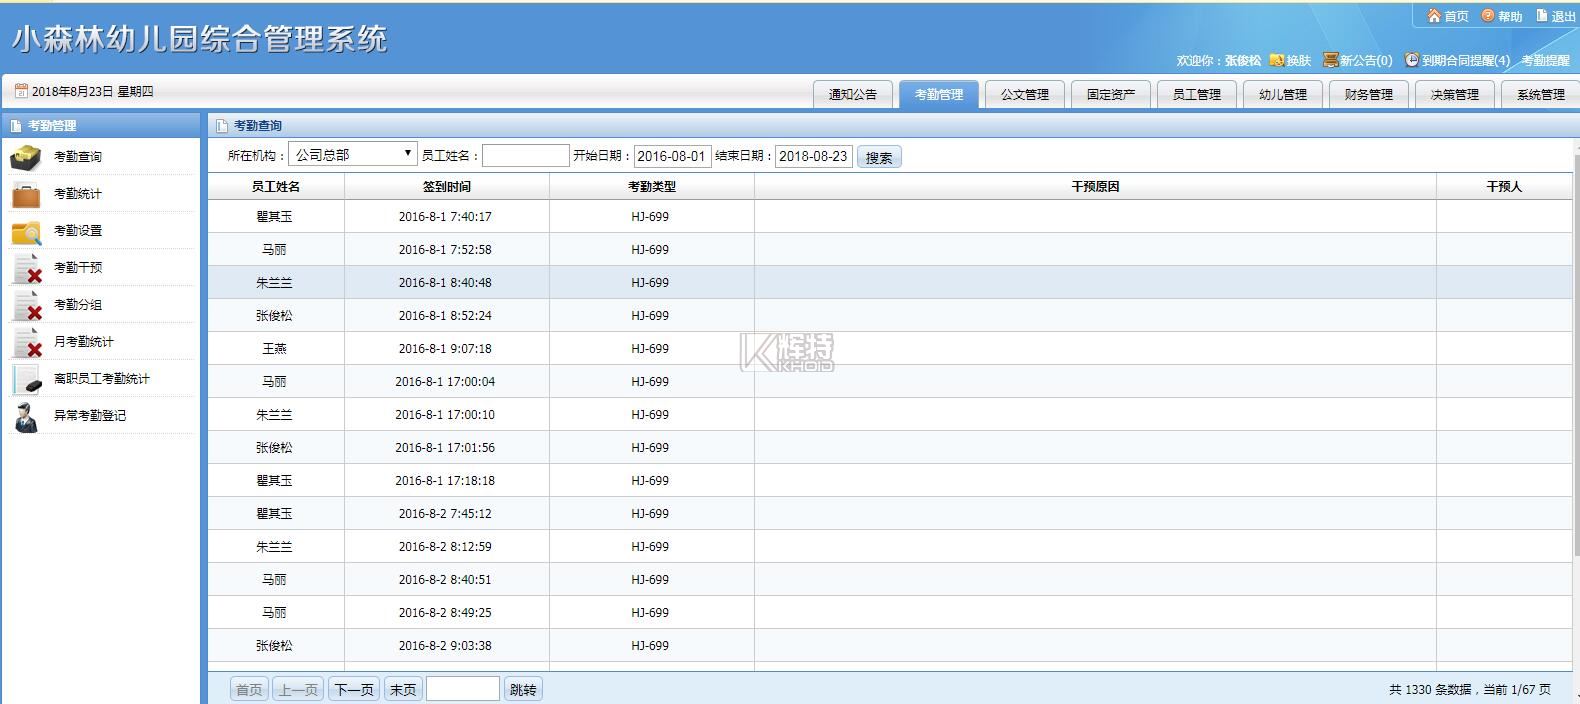Open the 开始日期 date picker field
1580x704 pixels.
(x=672, y=156)
